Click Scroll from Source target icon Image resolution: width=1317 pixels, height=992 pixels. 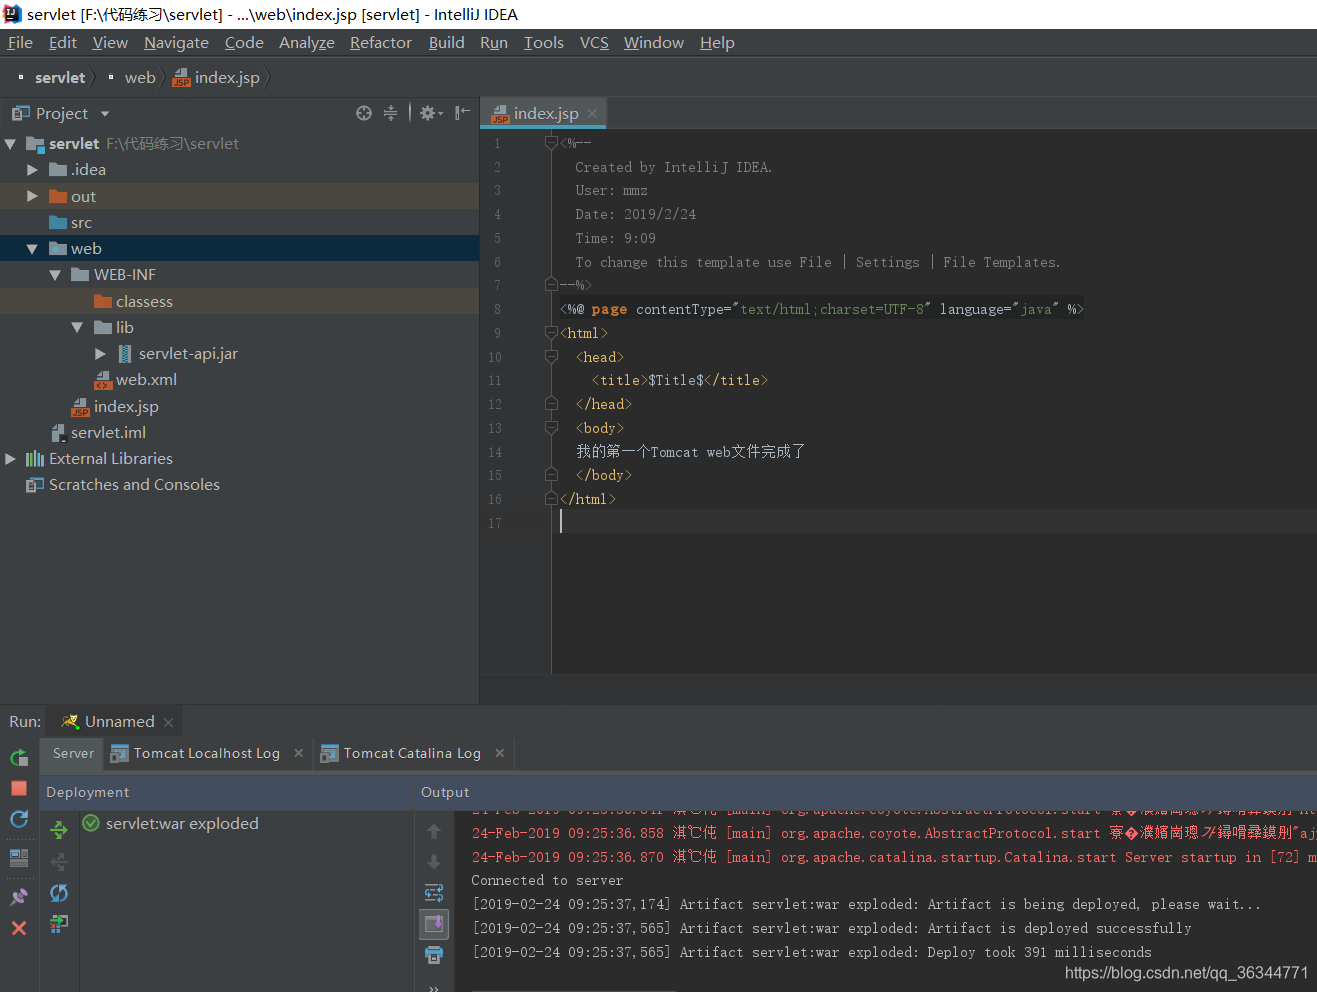(364, 113)
